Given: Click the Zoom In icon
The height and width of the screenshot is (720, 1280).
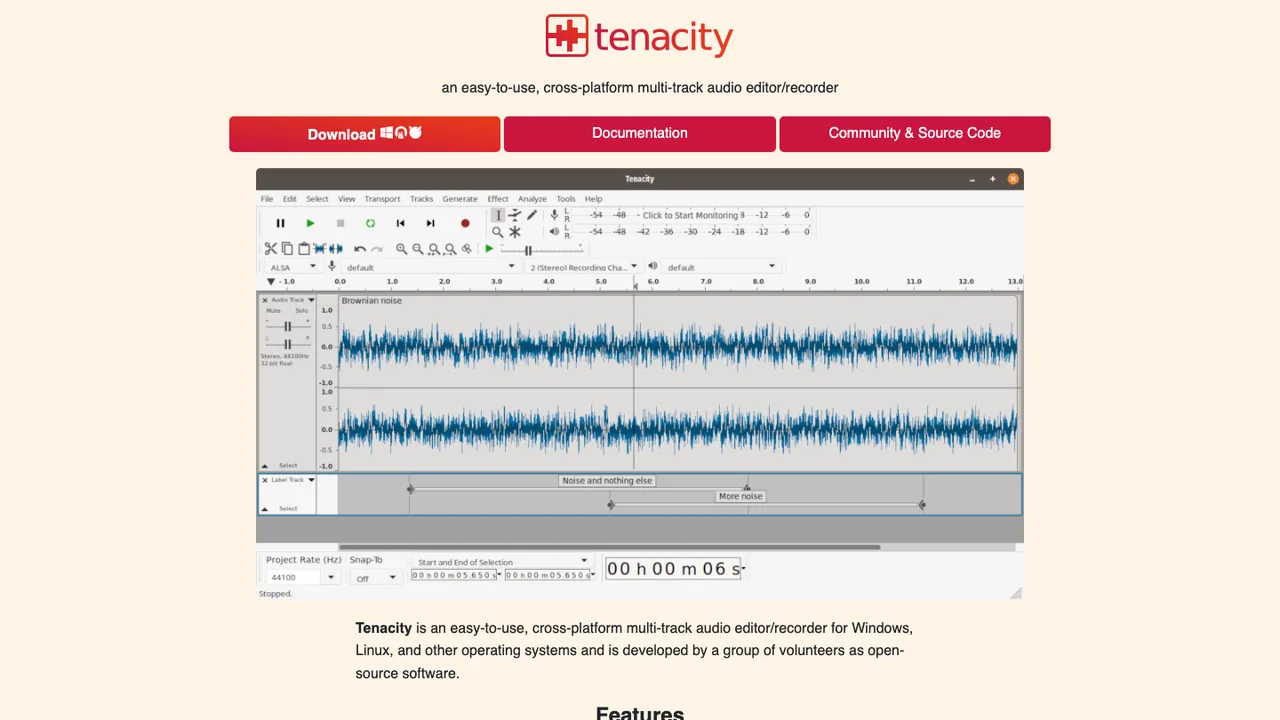Looking at the screenshot, I should click(x=401, y=249).
